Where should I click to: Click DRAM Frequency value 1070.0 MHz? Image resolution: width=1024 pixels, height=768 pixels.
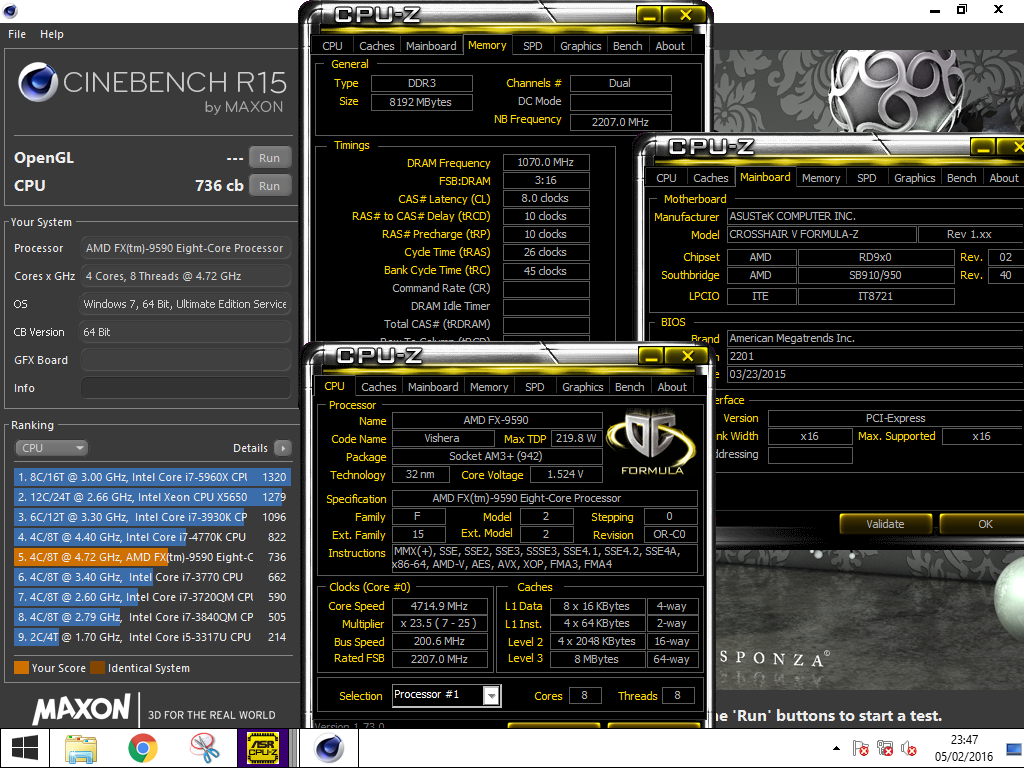click(546, 162)
